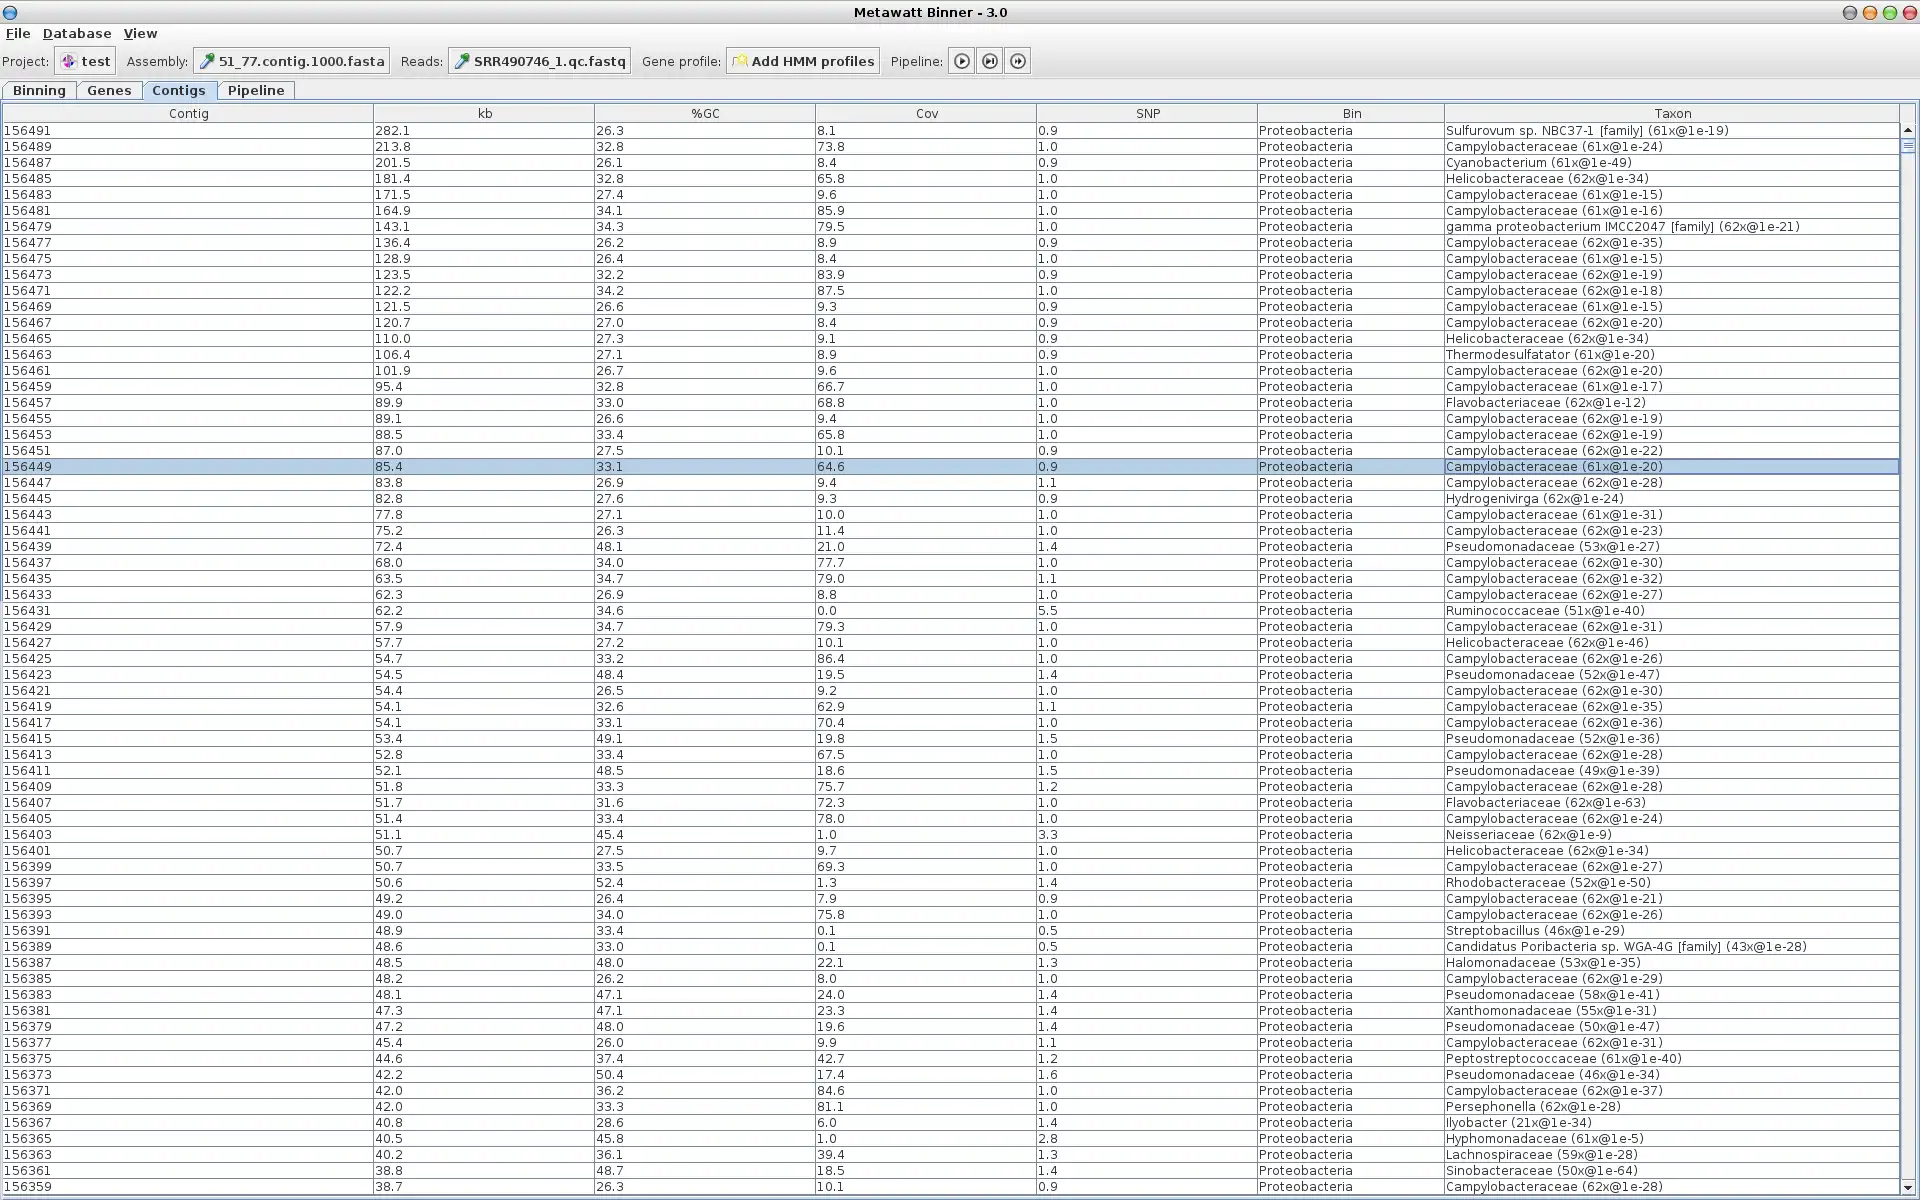Click the scrollbar down arrow at bottom
1920x1200 pixels.
[1907, 1188]
